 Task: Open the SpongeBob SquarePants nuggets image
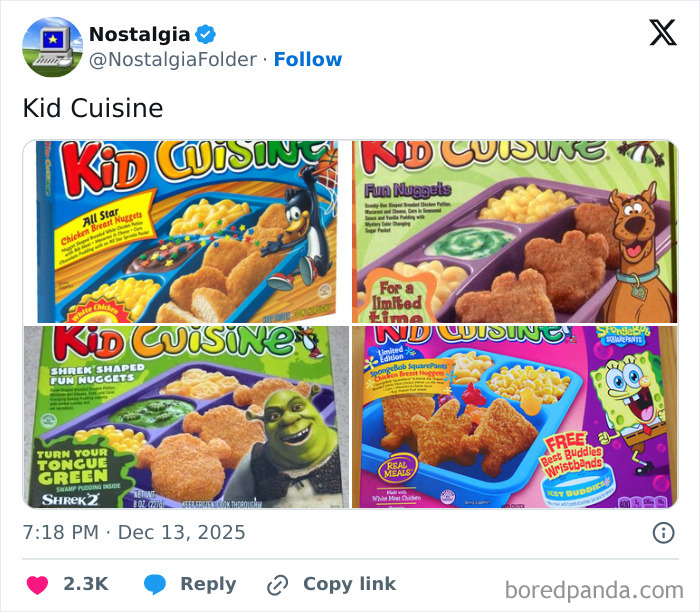click(515, 417)
